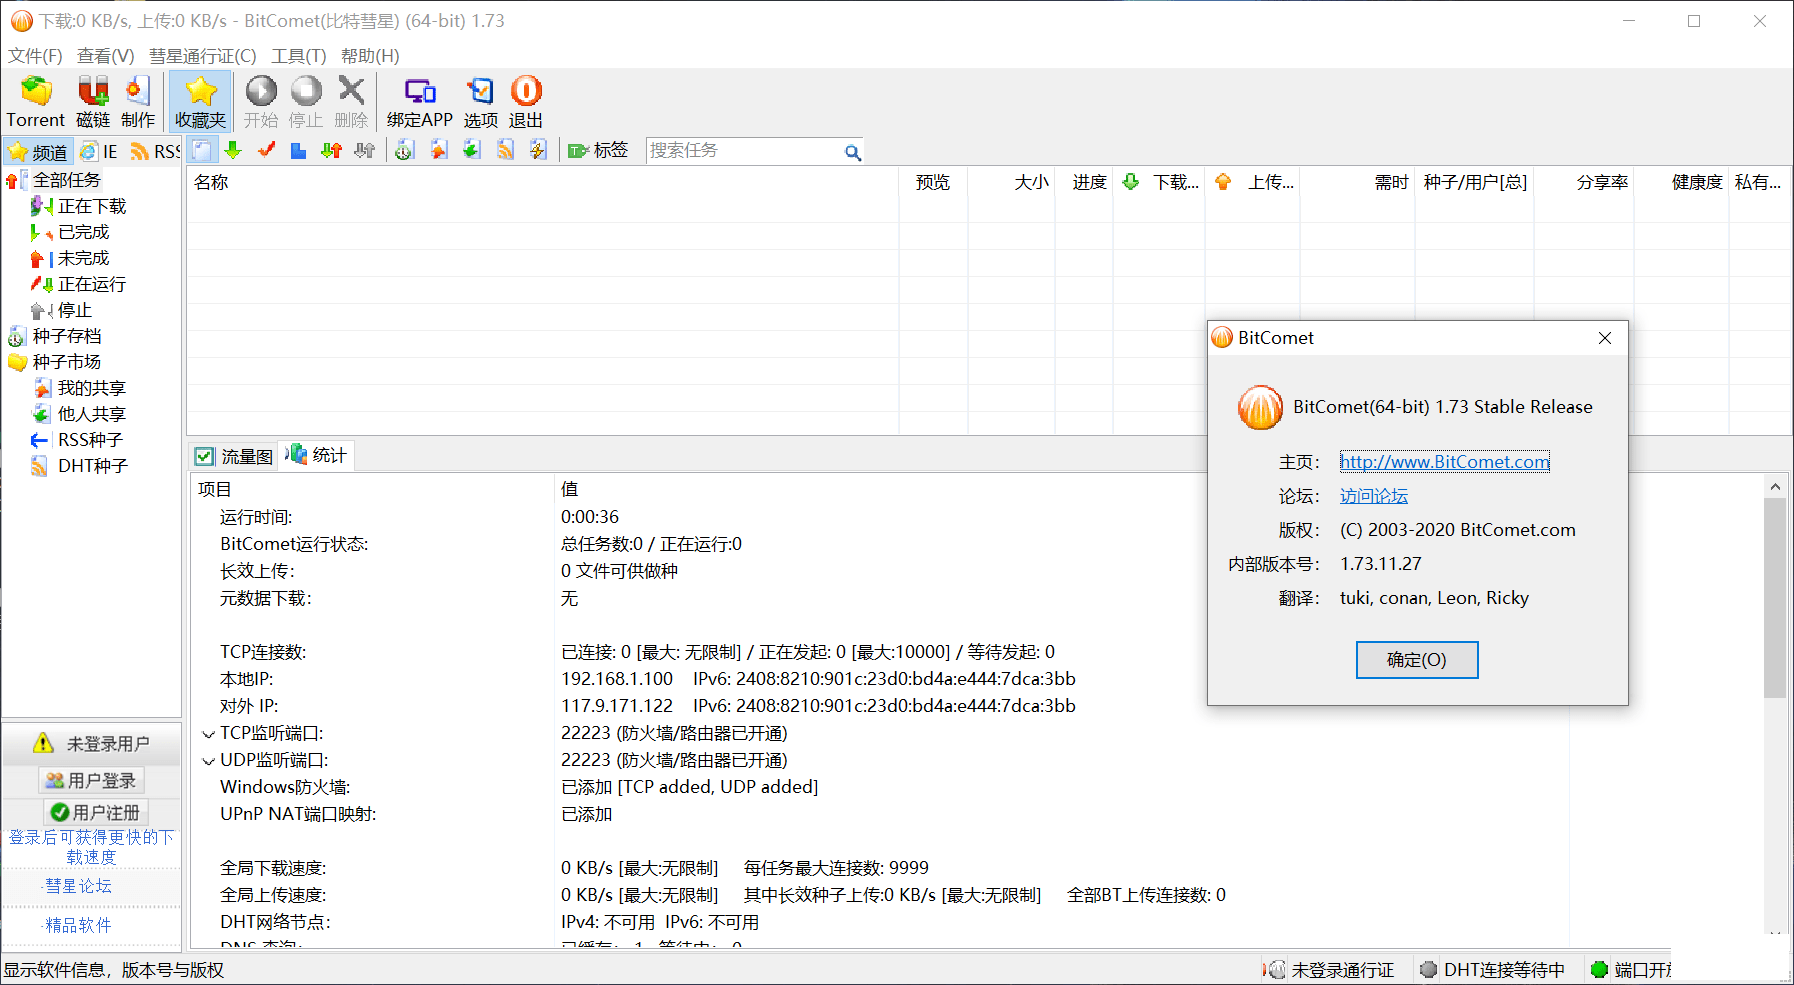Switch to the RSS sidebar tab

tap(155, 152)
